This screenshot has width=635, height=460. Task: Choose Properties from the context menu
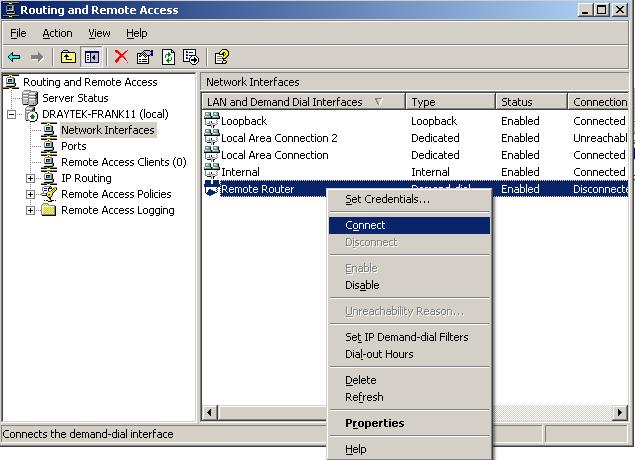click(409, 423)
